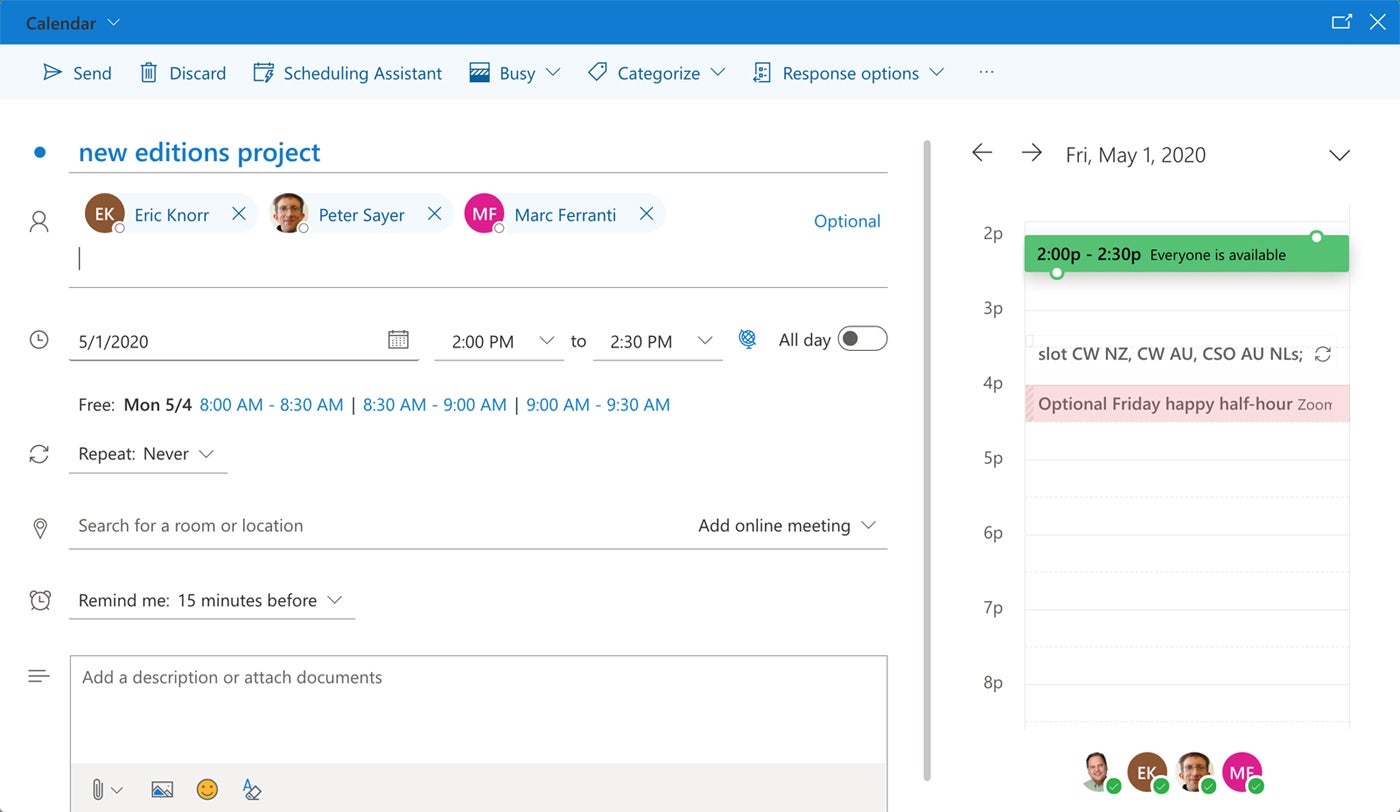This screenshot has width=1400, height=812.
Task: Insert a picture using the image icon
Action: pyautogui.click(x=162, y=789)
